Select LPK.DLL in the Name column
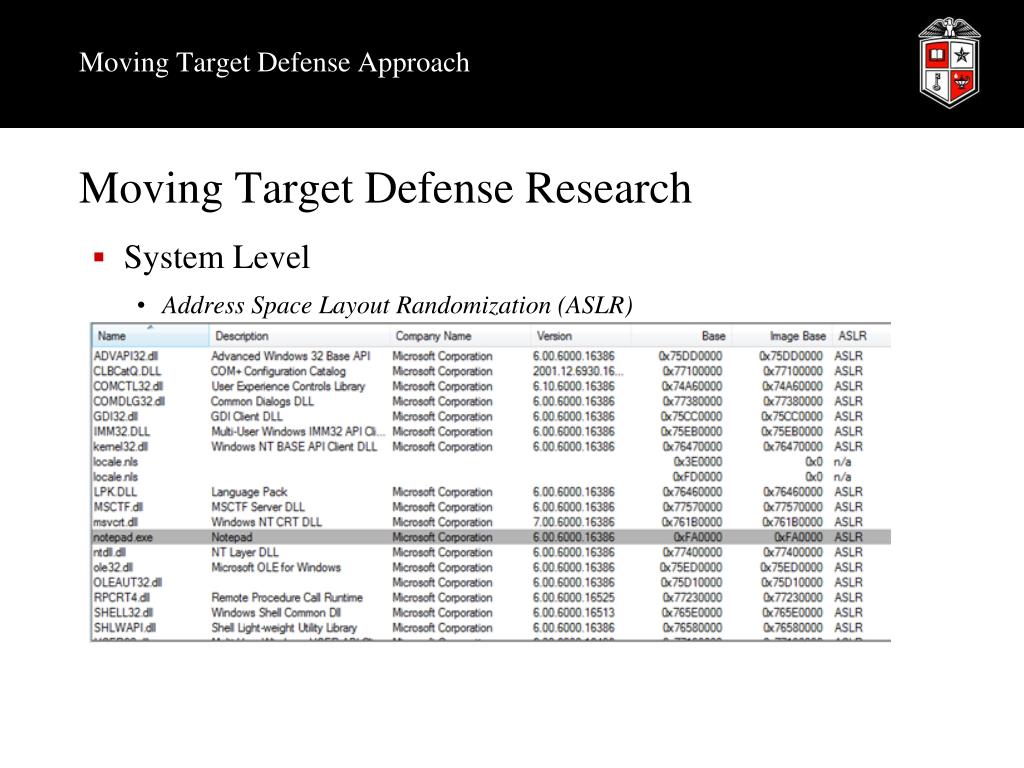 (115, 492)
